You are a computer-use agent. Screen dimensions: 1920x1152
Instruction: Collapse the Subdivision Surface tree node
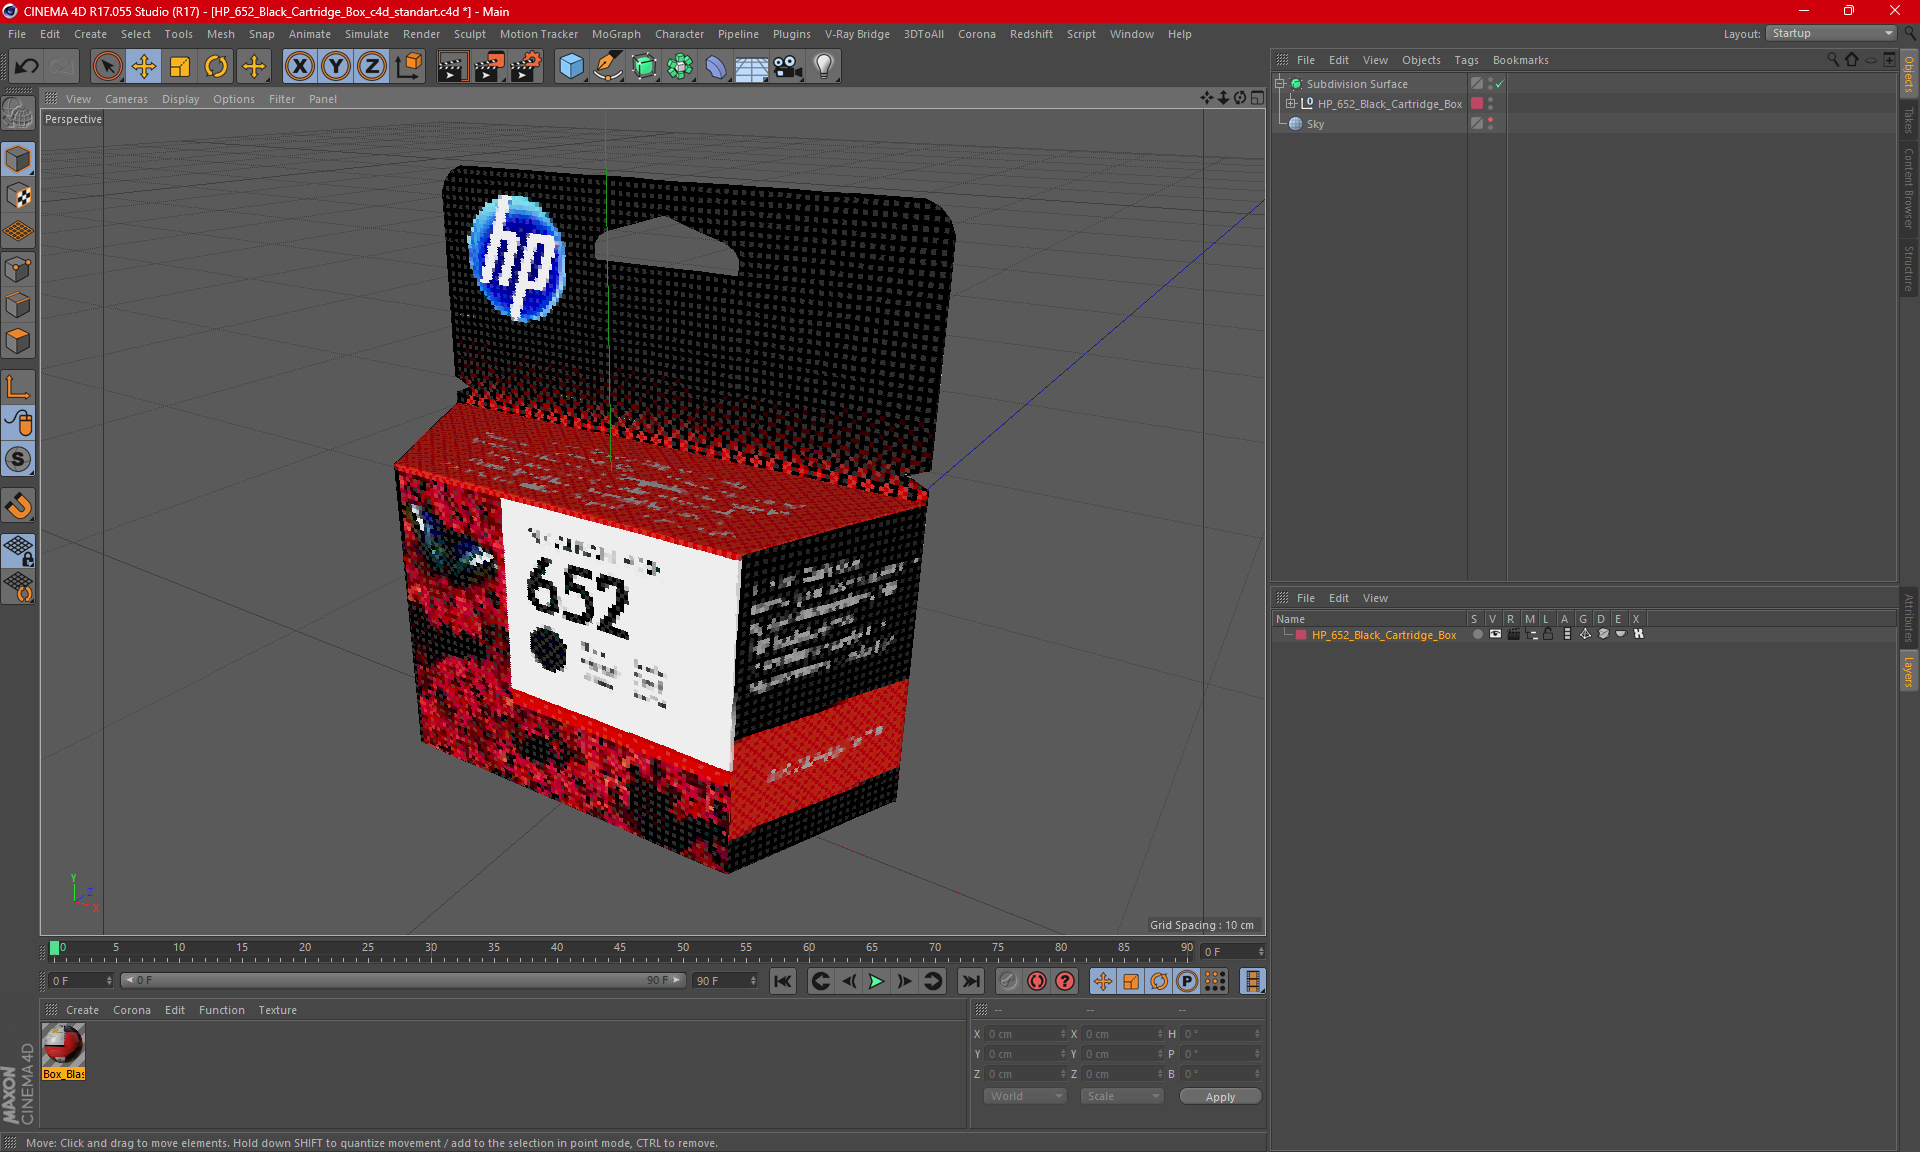coord(1279,84)
